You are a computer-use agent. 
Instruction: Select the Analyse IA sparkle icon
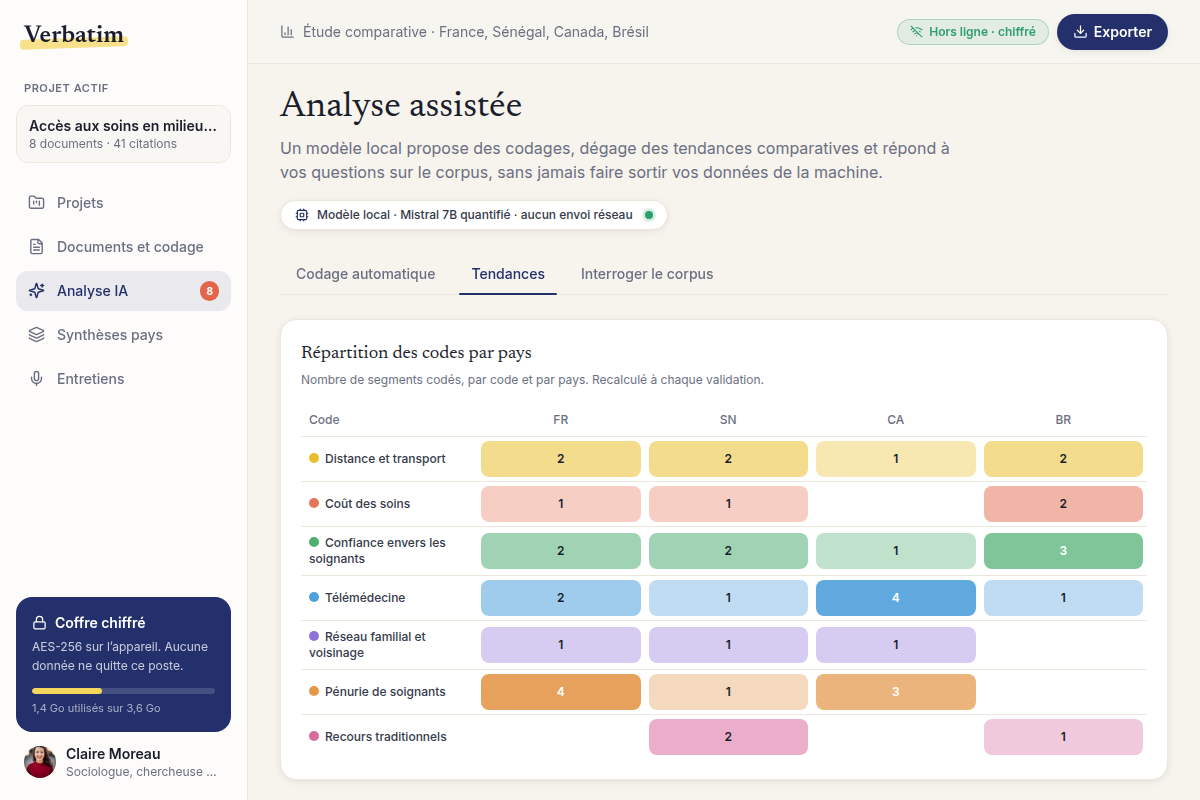pos(37,291)
